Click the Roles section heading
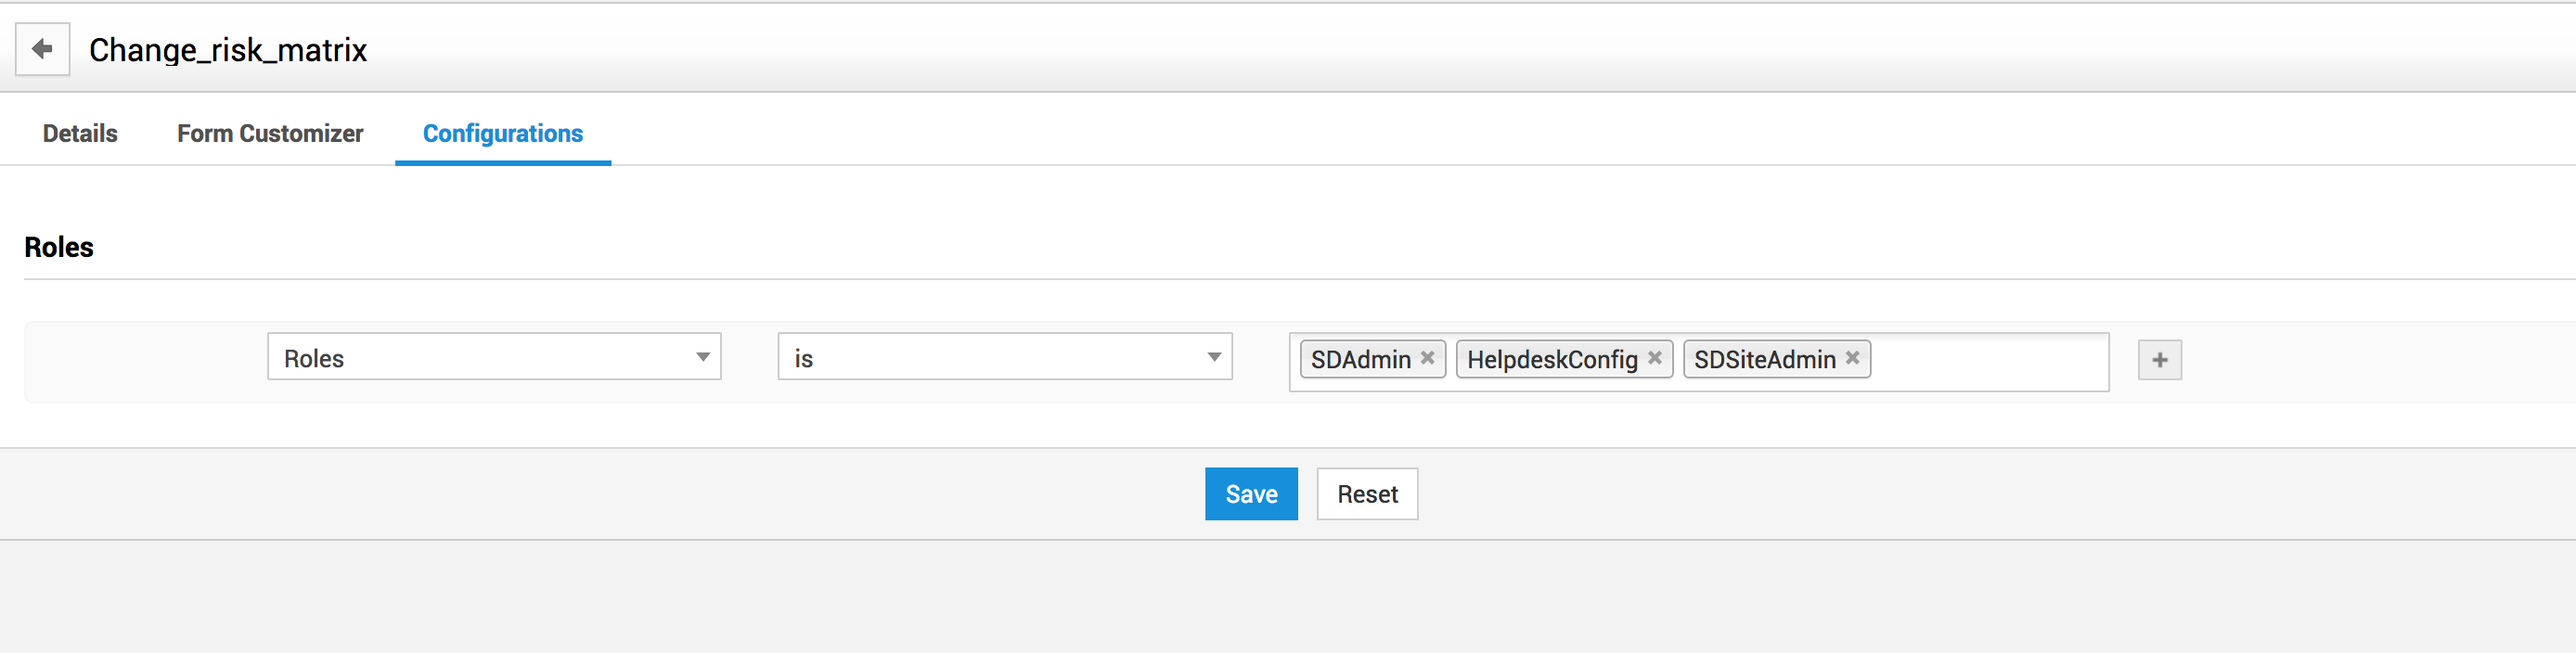The height and width of the screenshot is (653, 2576). pos(59,247)
